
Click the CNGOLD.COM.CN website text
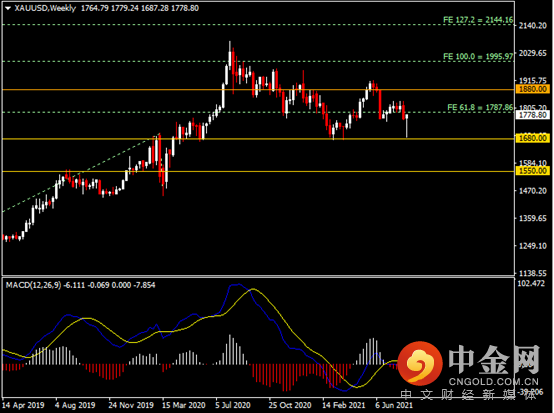coord(494,382)
